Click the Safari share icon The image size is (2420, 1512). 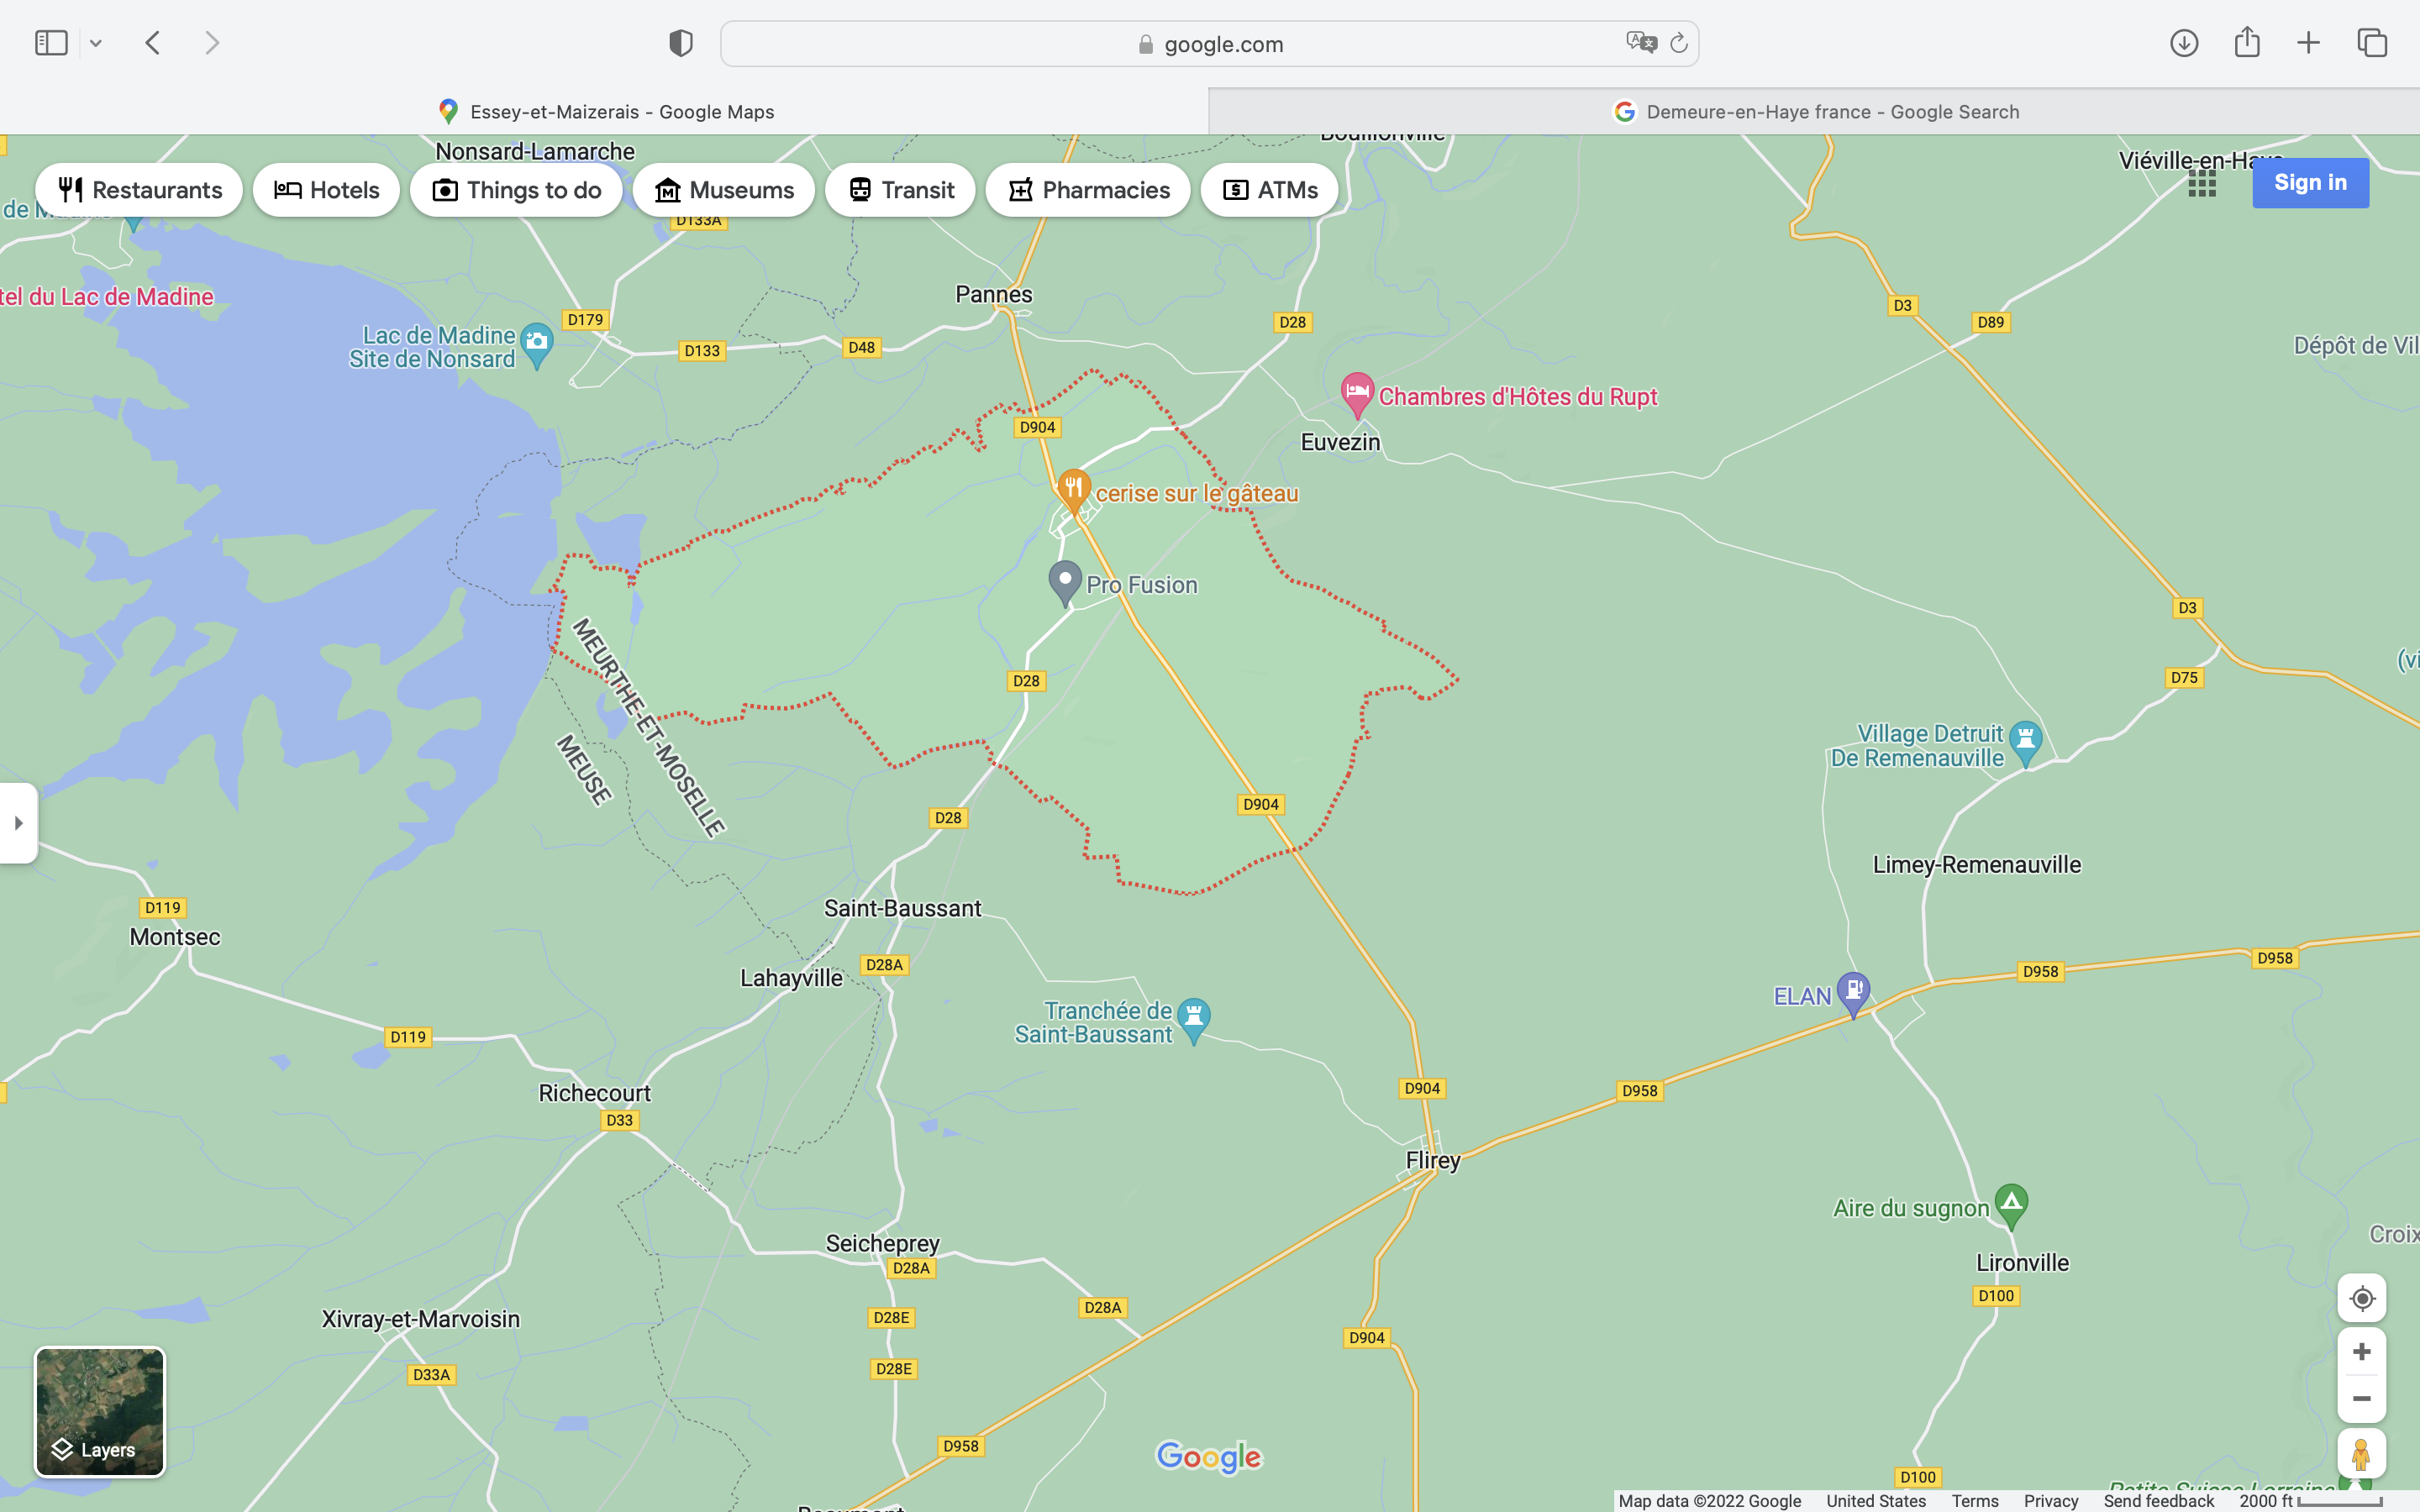(x=2247, y=42)
